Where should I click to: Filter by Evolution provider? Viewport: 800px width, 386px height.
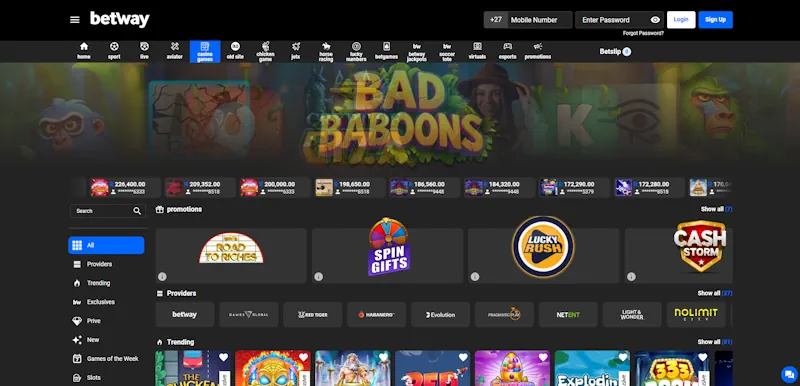click(x=440, y=315)
